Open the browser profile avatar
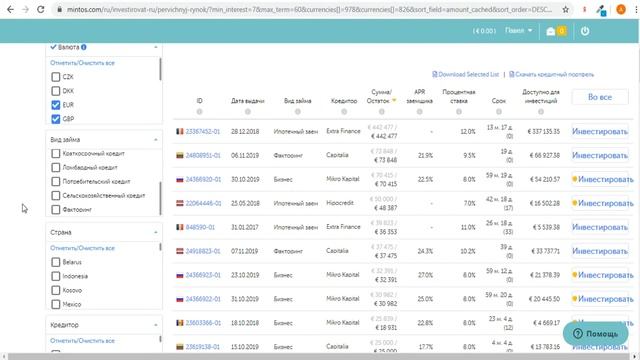The height and width of the screenshot is (360, 640). (621, 9)
